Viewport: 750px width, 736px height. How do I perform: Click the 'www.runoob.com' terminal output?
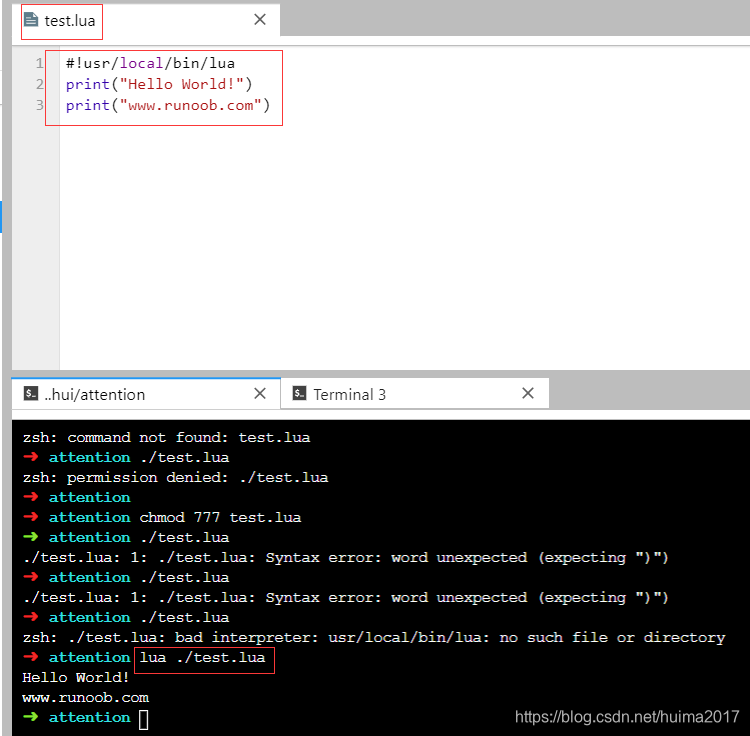[x=86, y=697]
